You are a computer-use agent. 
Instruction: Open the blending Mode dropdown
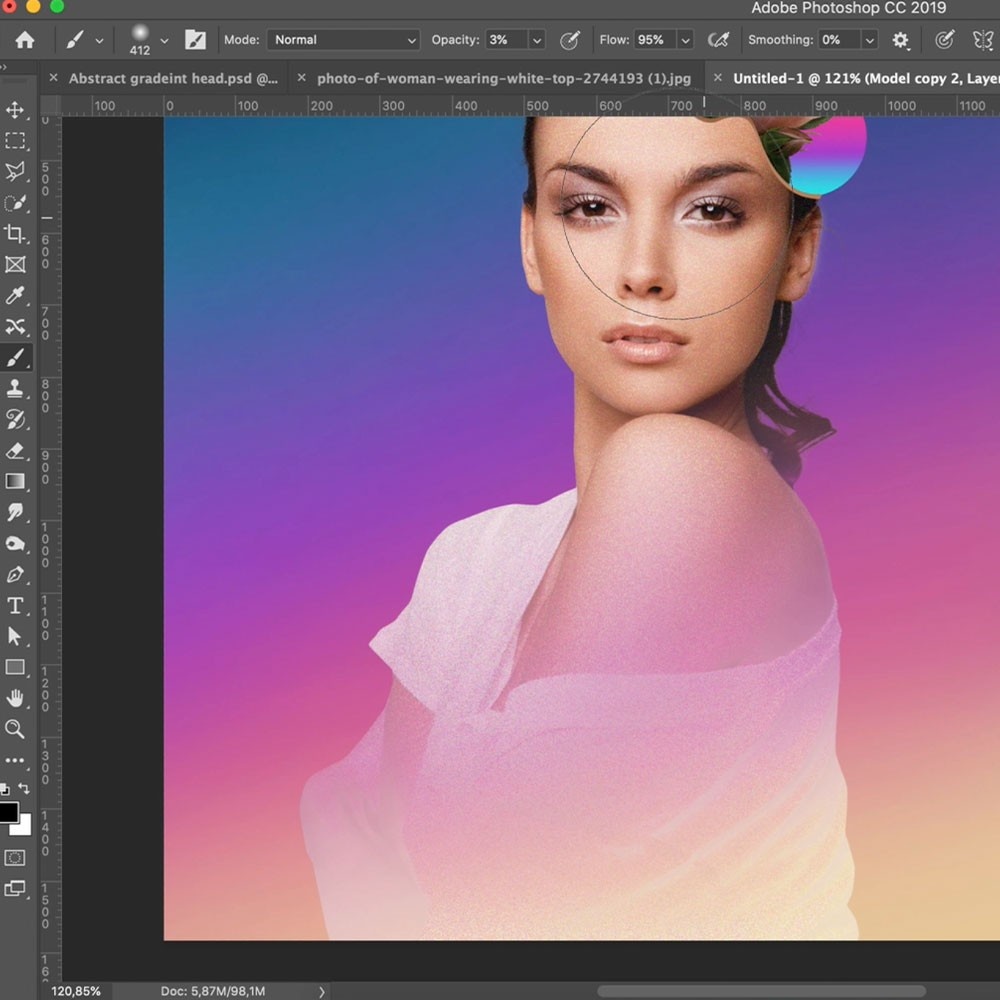pyautogui.click(x=344, y=40)
